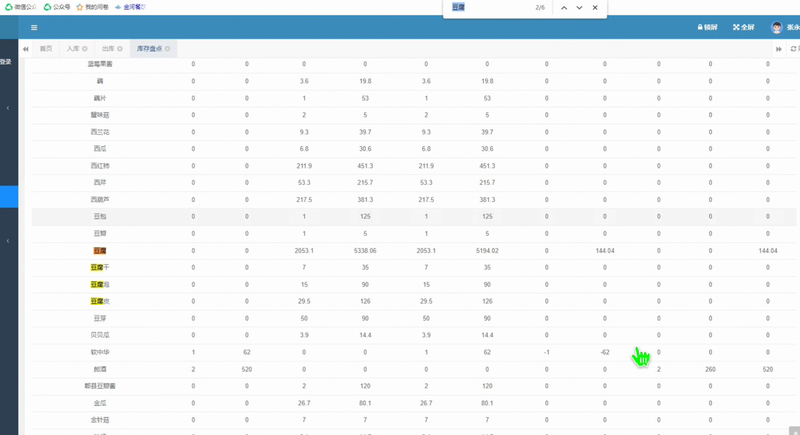Click the 西红柿 row name
Image resolution: width=800 pixels, height=435 pixels.
click(x=100, y=166)
